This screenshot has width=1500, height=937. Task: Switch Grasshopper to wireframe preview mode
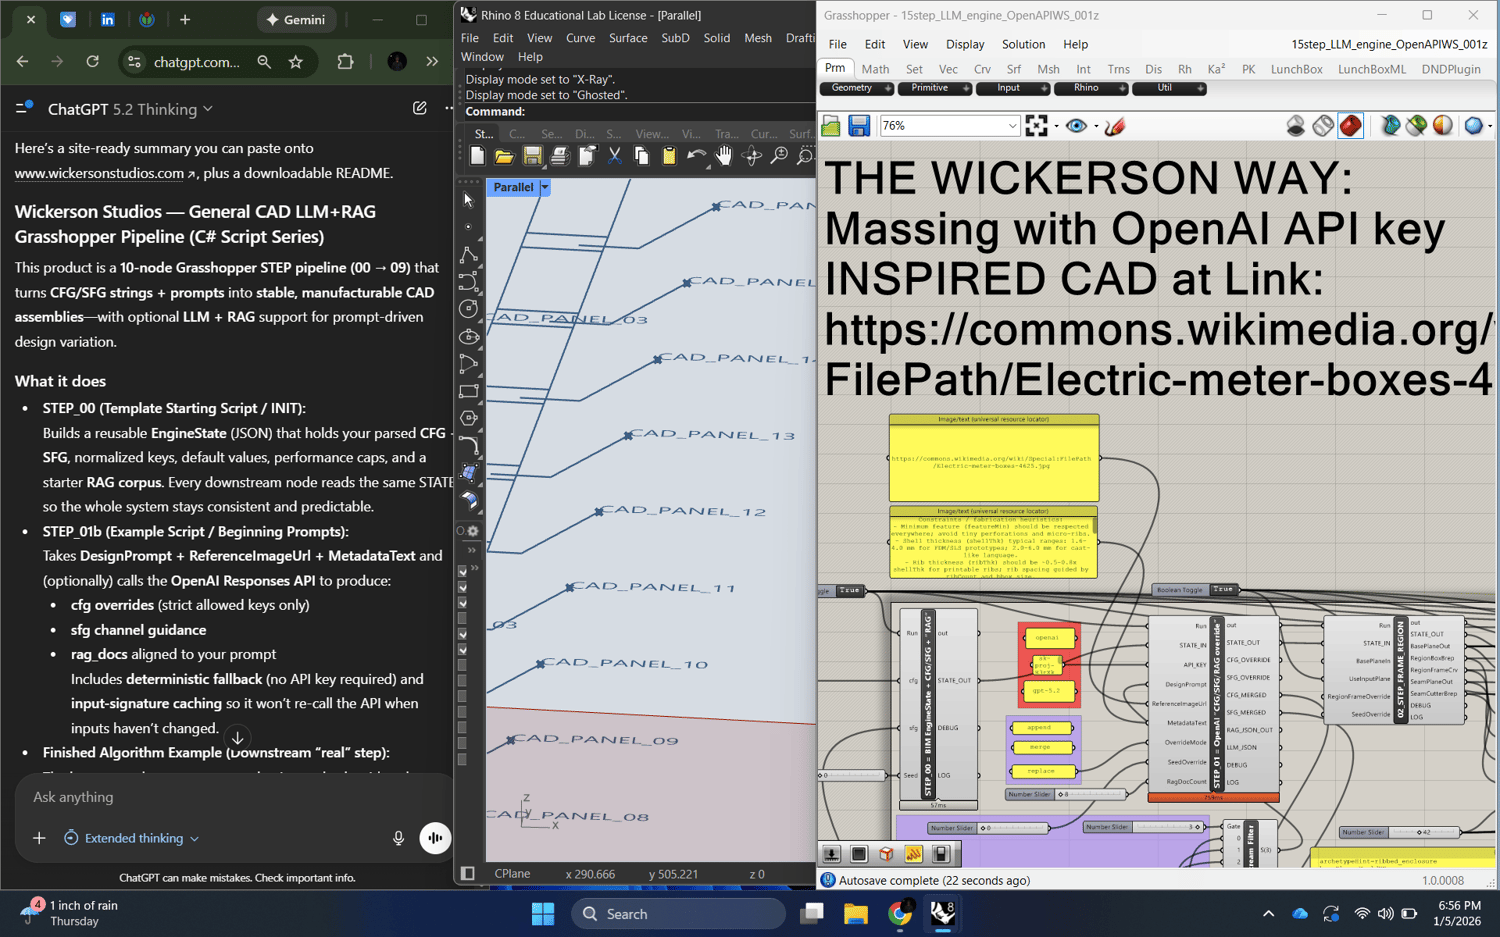(1323, 126)
